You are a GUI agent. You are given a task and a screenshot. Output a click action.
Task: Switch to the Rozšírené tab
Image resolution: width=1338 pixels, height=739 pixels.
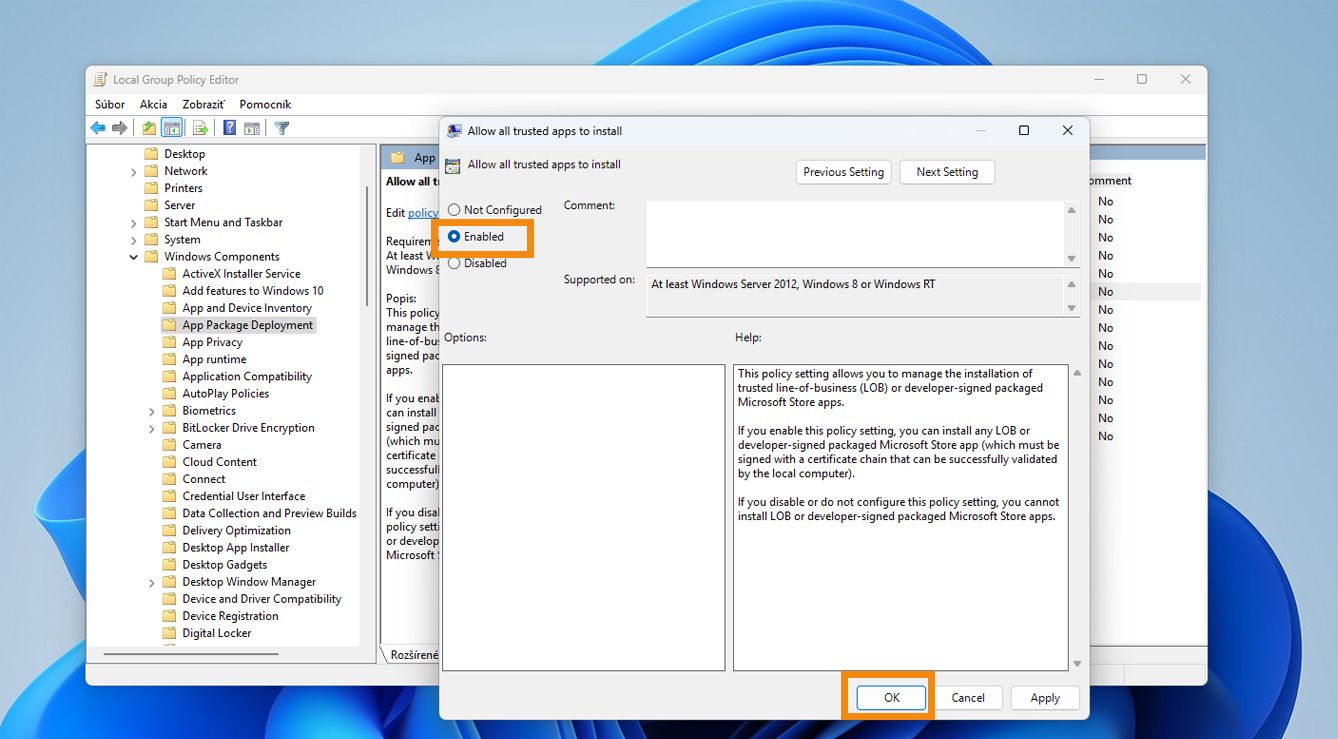pos(413,655)
